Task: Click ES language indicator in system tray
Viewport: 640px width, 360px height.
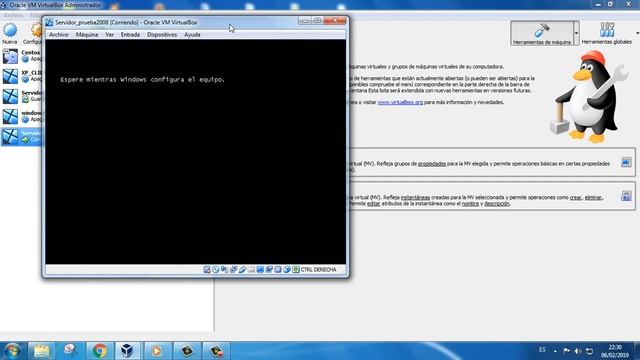Action: click(x=542, y=350)
